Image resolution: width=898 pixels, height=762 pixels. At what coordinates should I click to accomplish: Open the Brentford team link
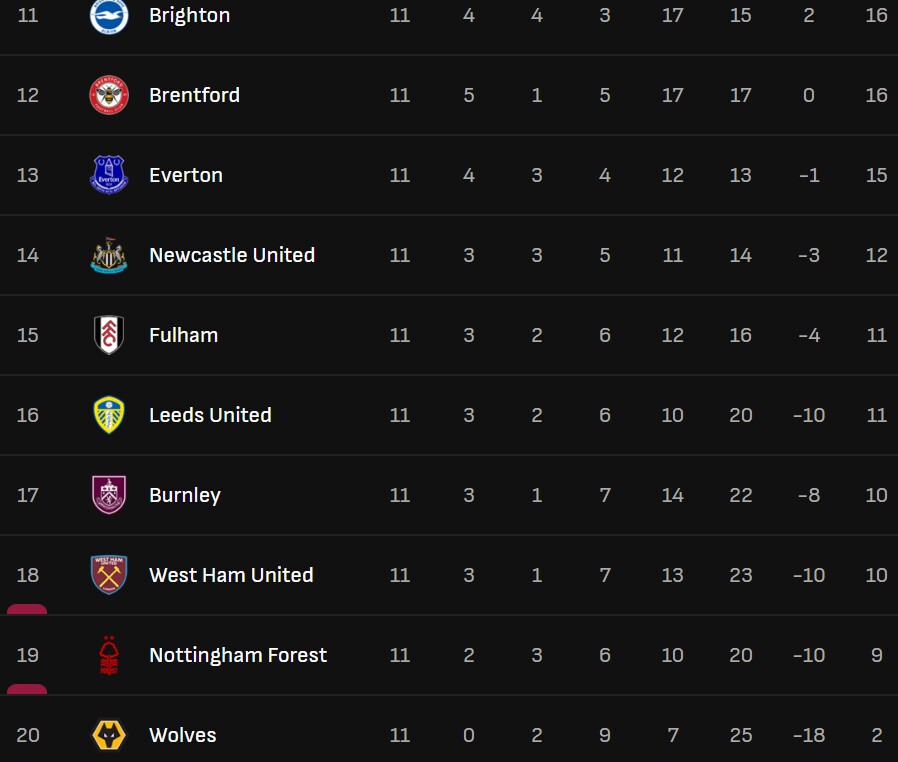click(194, 95)
